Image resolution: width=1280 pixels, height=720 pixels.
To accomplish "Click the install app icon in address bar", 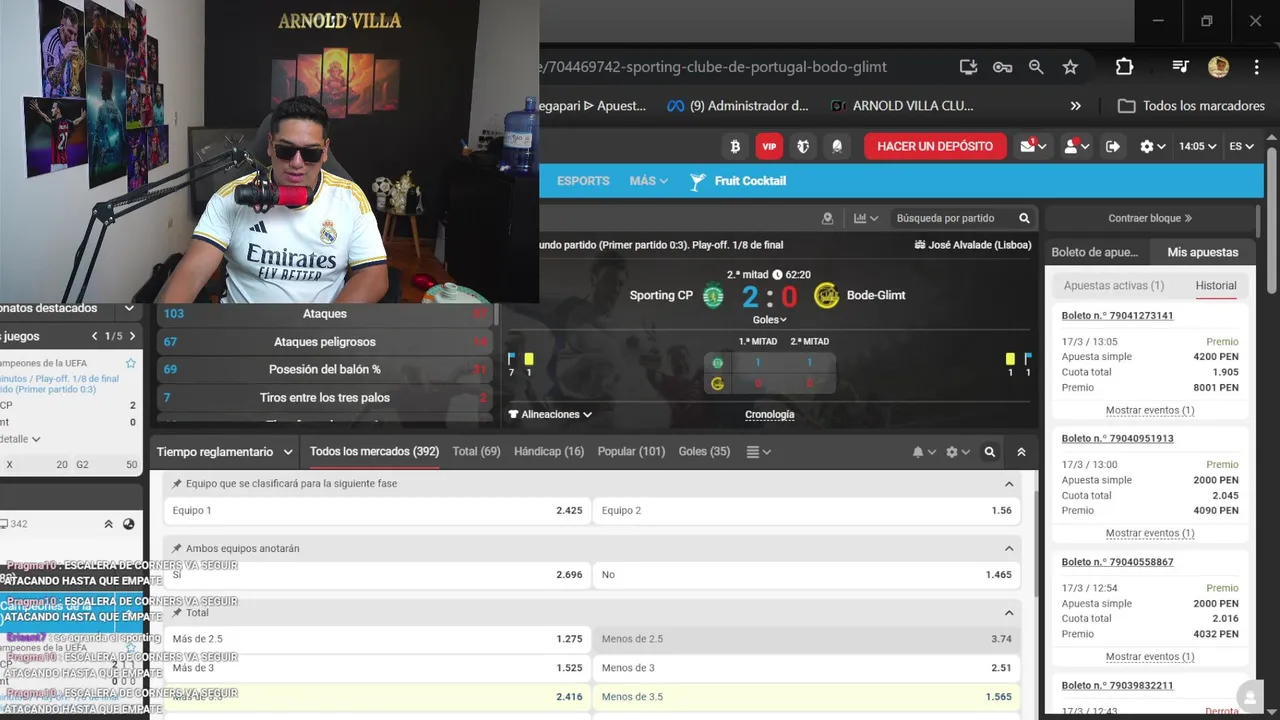I will point(968,67).
